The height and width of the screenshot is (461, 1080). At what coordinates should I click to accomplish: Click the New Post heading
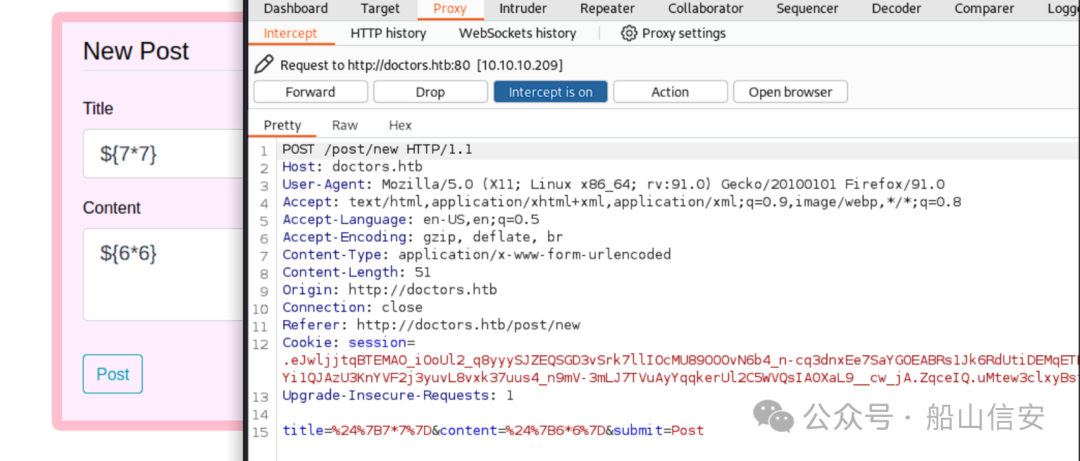136,52
